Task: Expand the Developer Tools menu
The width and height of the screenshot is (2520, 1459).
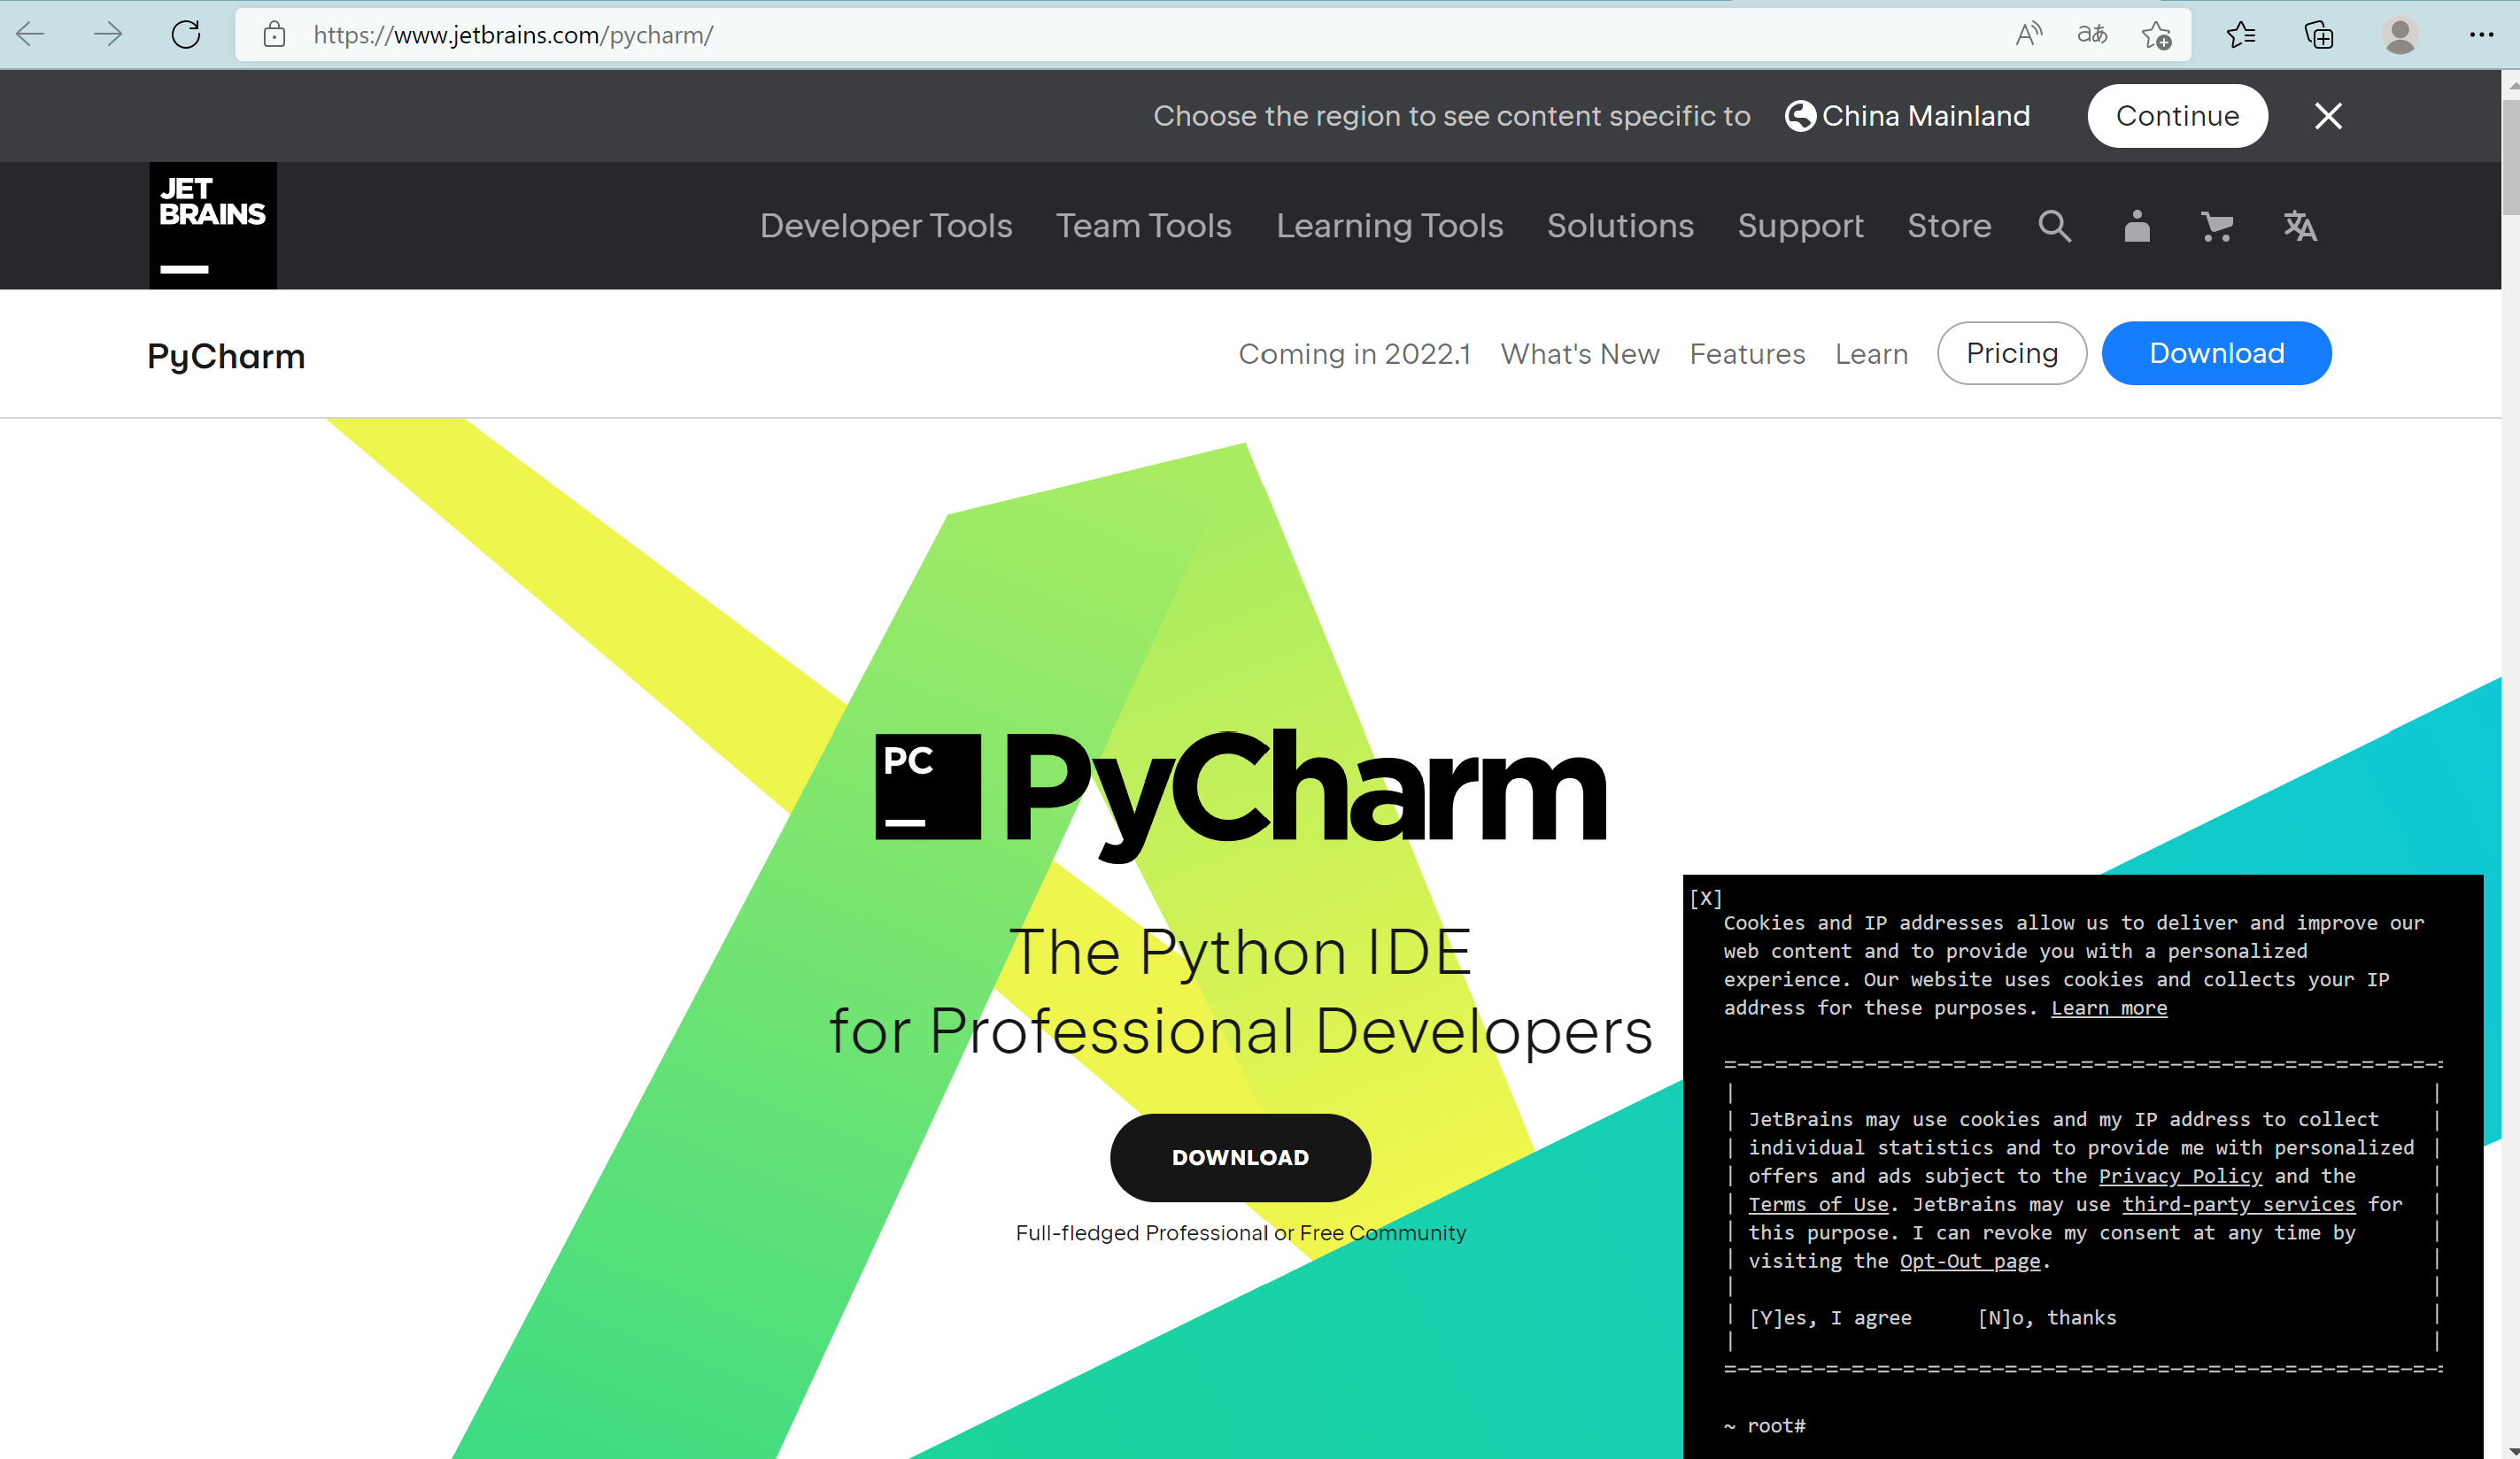Action: point(886,226)
